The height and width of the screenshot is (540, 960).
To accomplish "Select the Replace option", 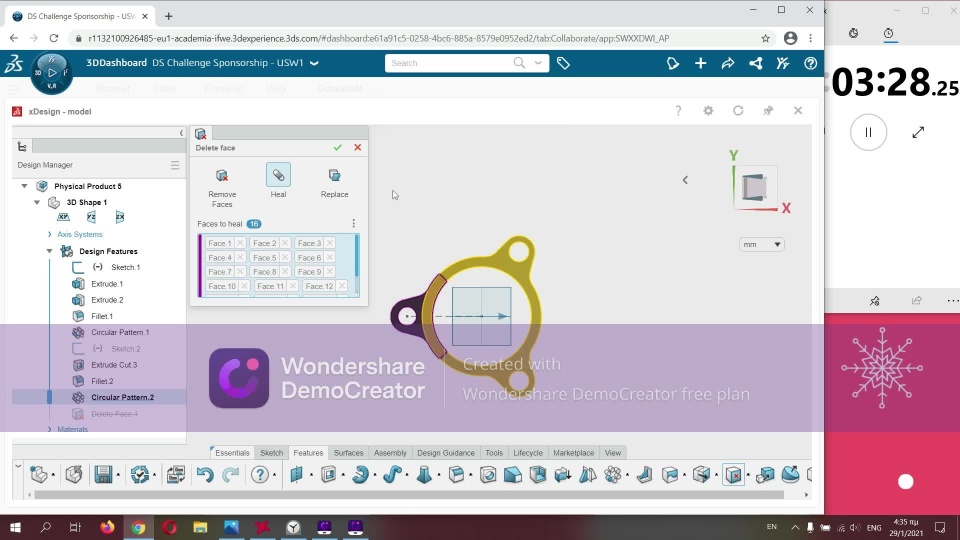I will (x=334, y=182).
